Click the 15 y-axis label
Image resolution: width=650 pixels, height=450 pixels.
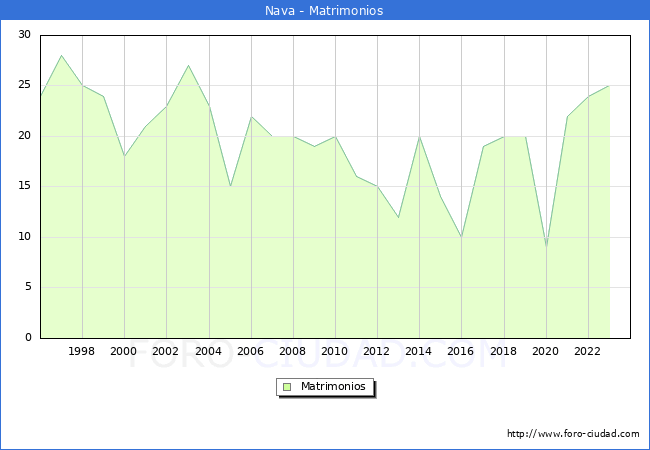24,186
